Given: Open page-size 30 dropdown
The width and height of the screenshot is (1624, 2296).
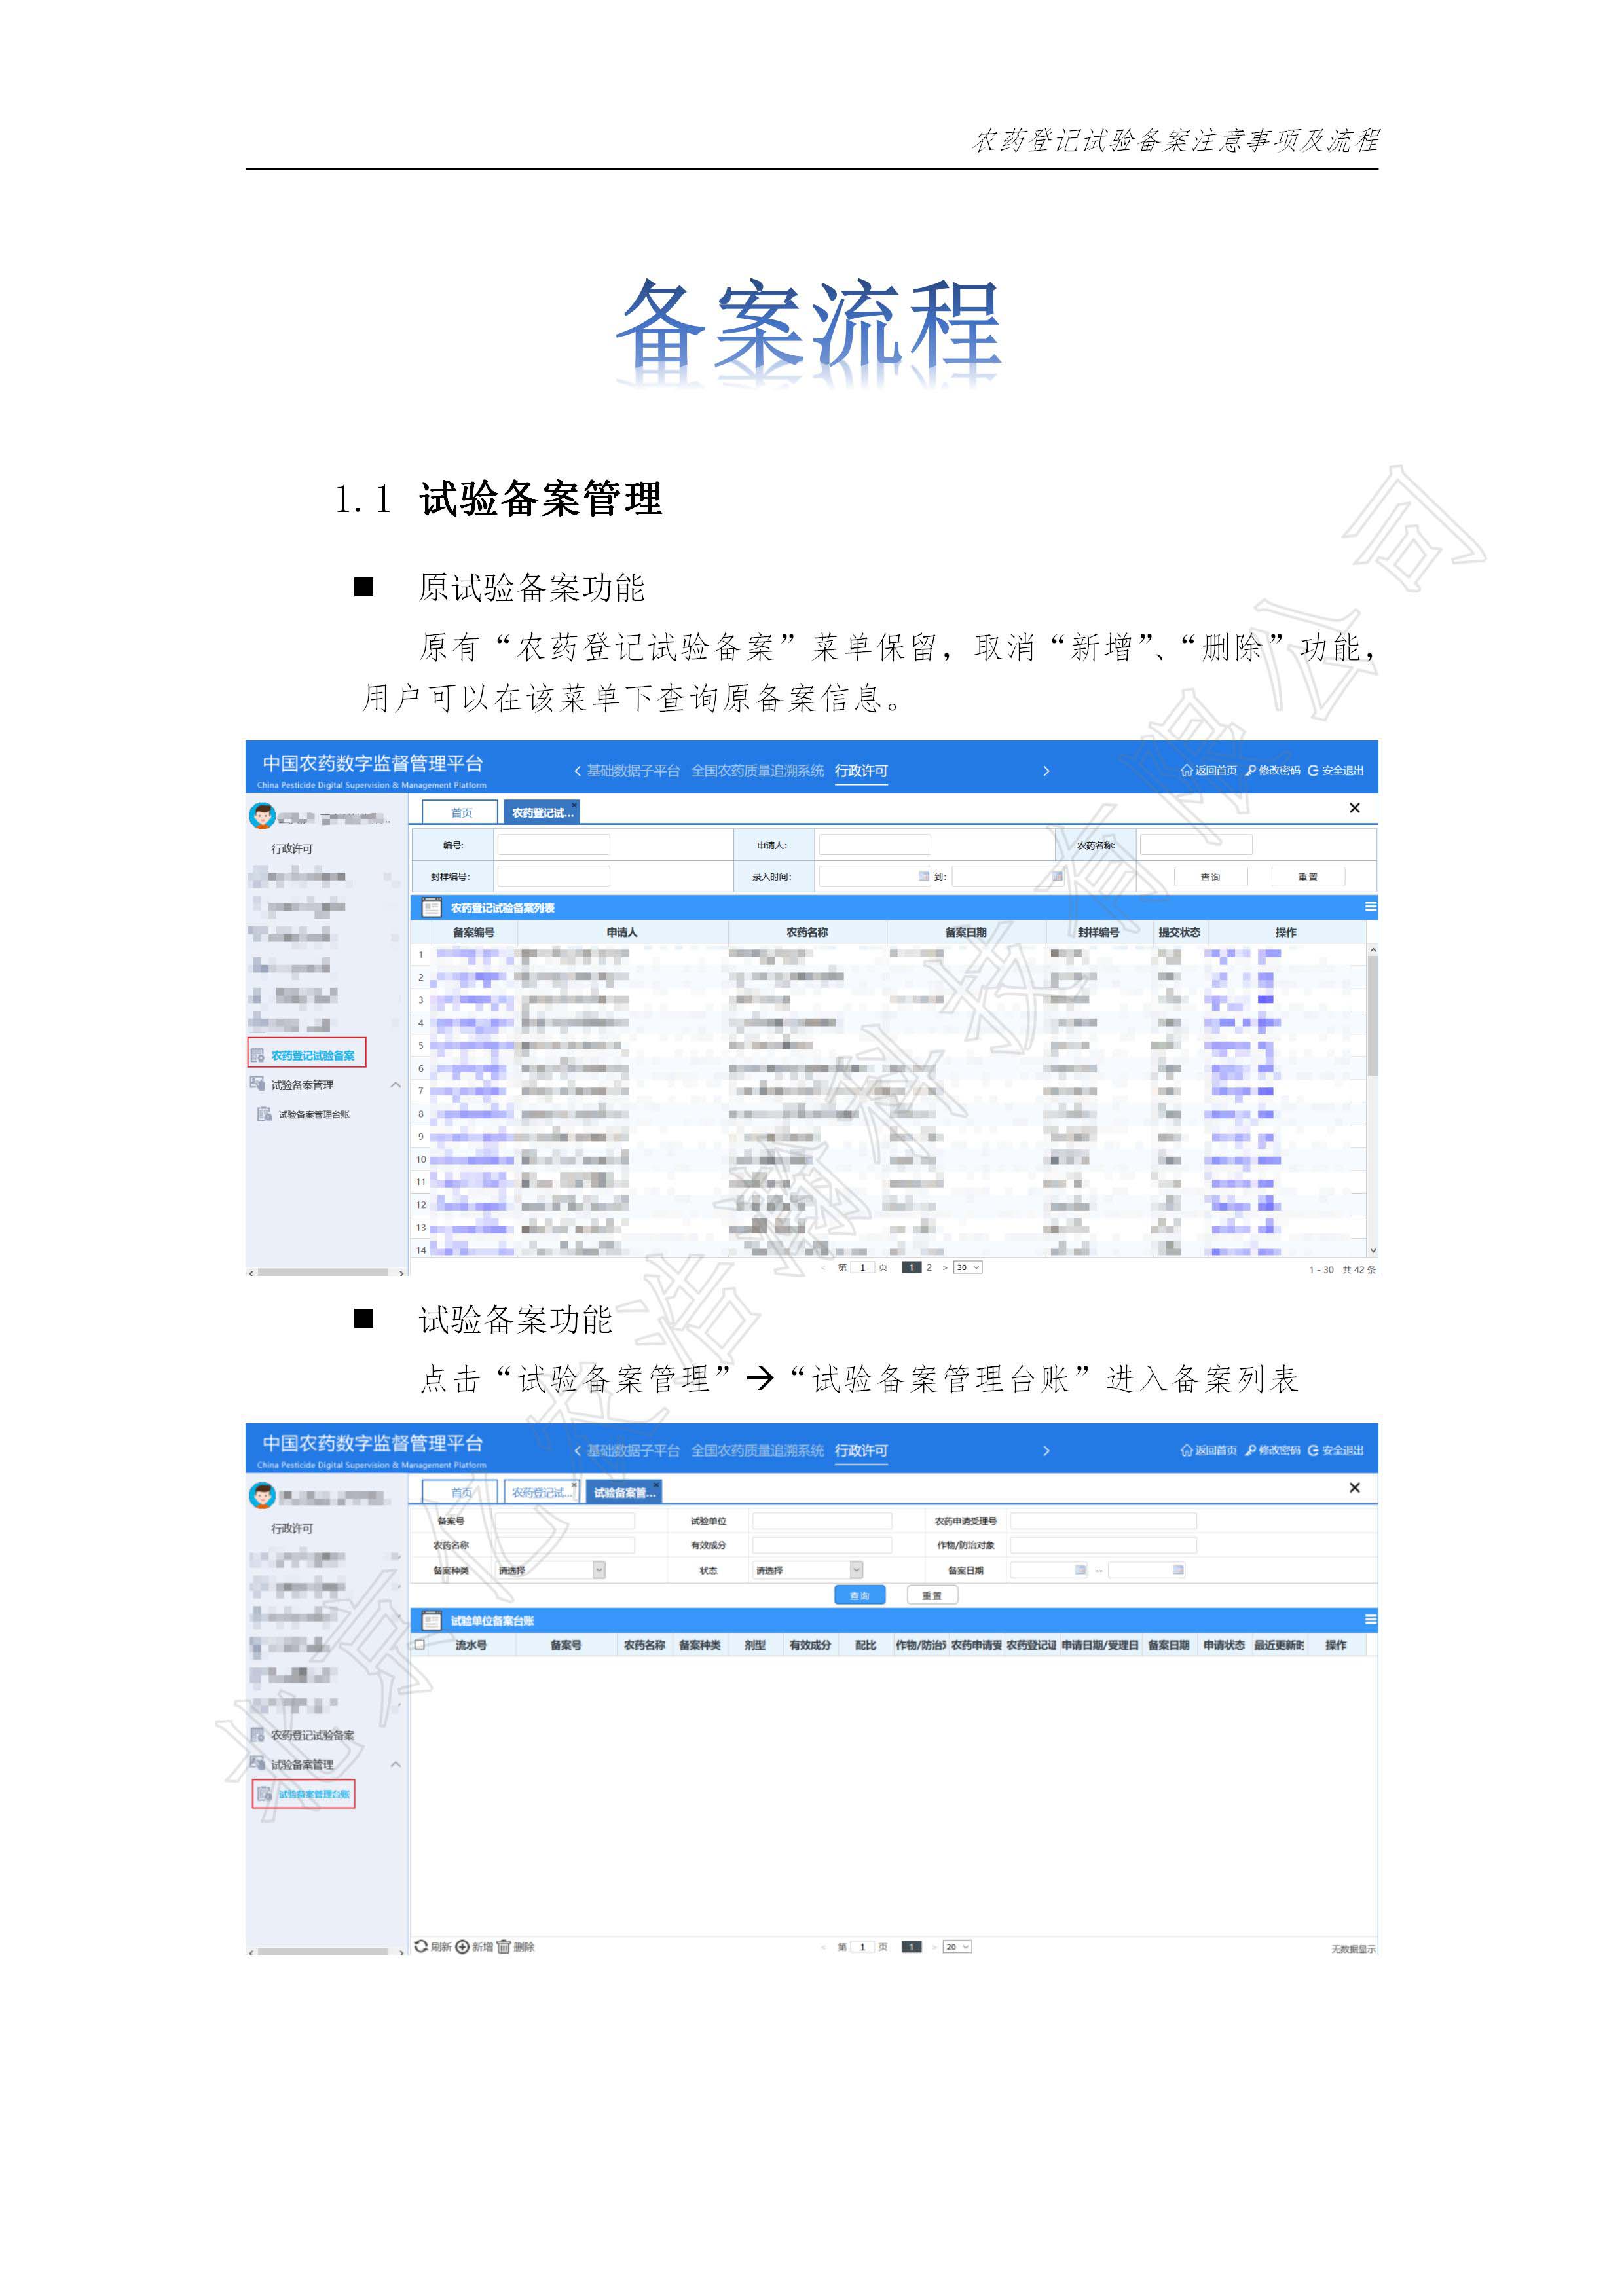Looking at the screenshot, I should pyautogui.click(x=967, y=1267).
